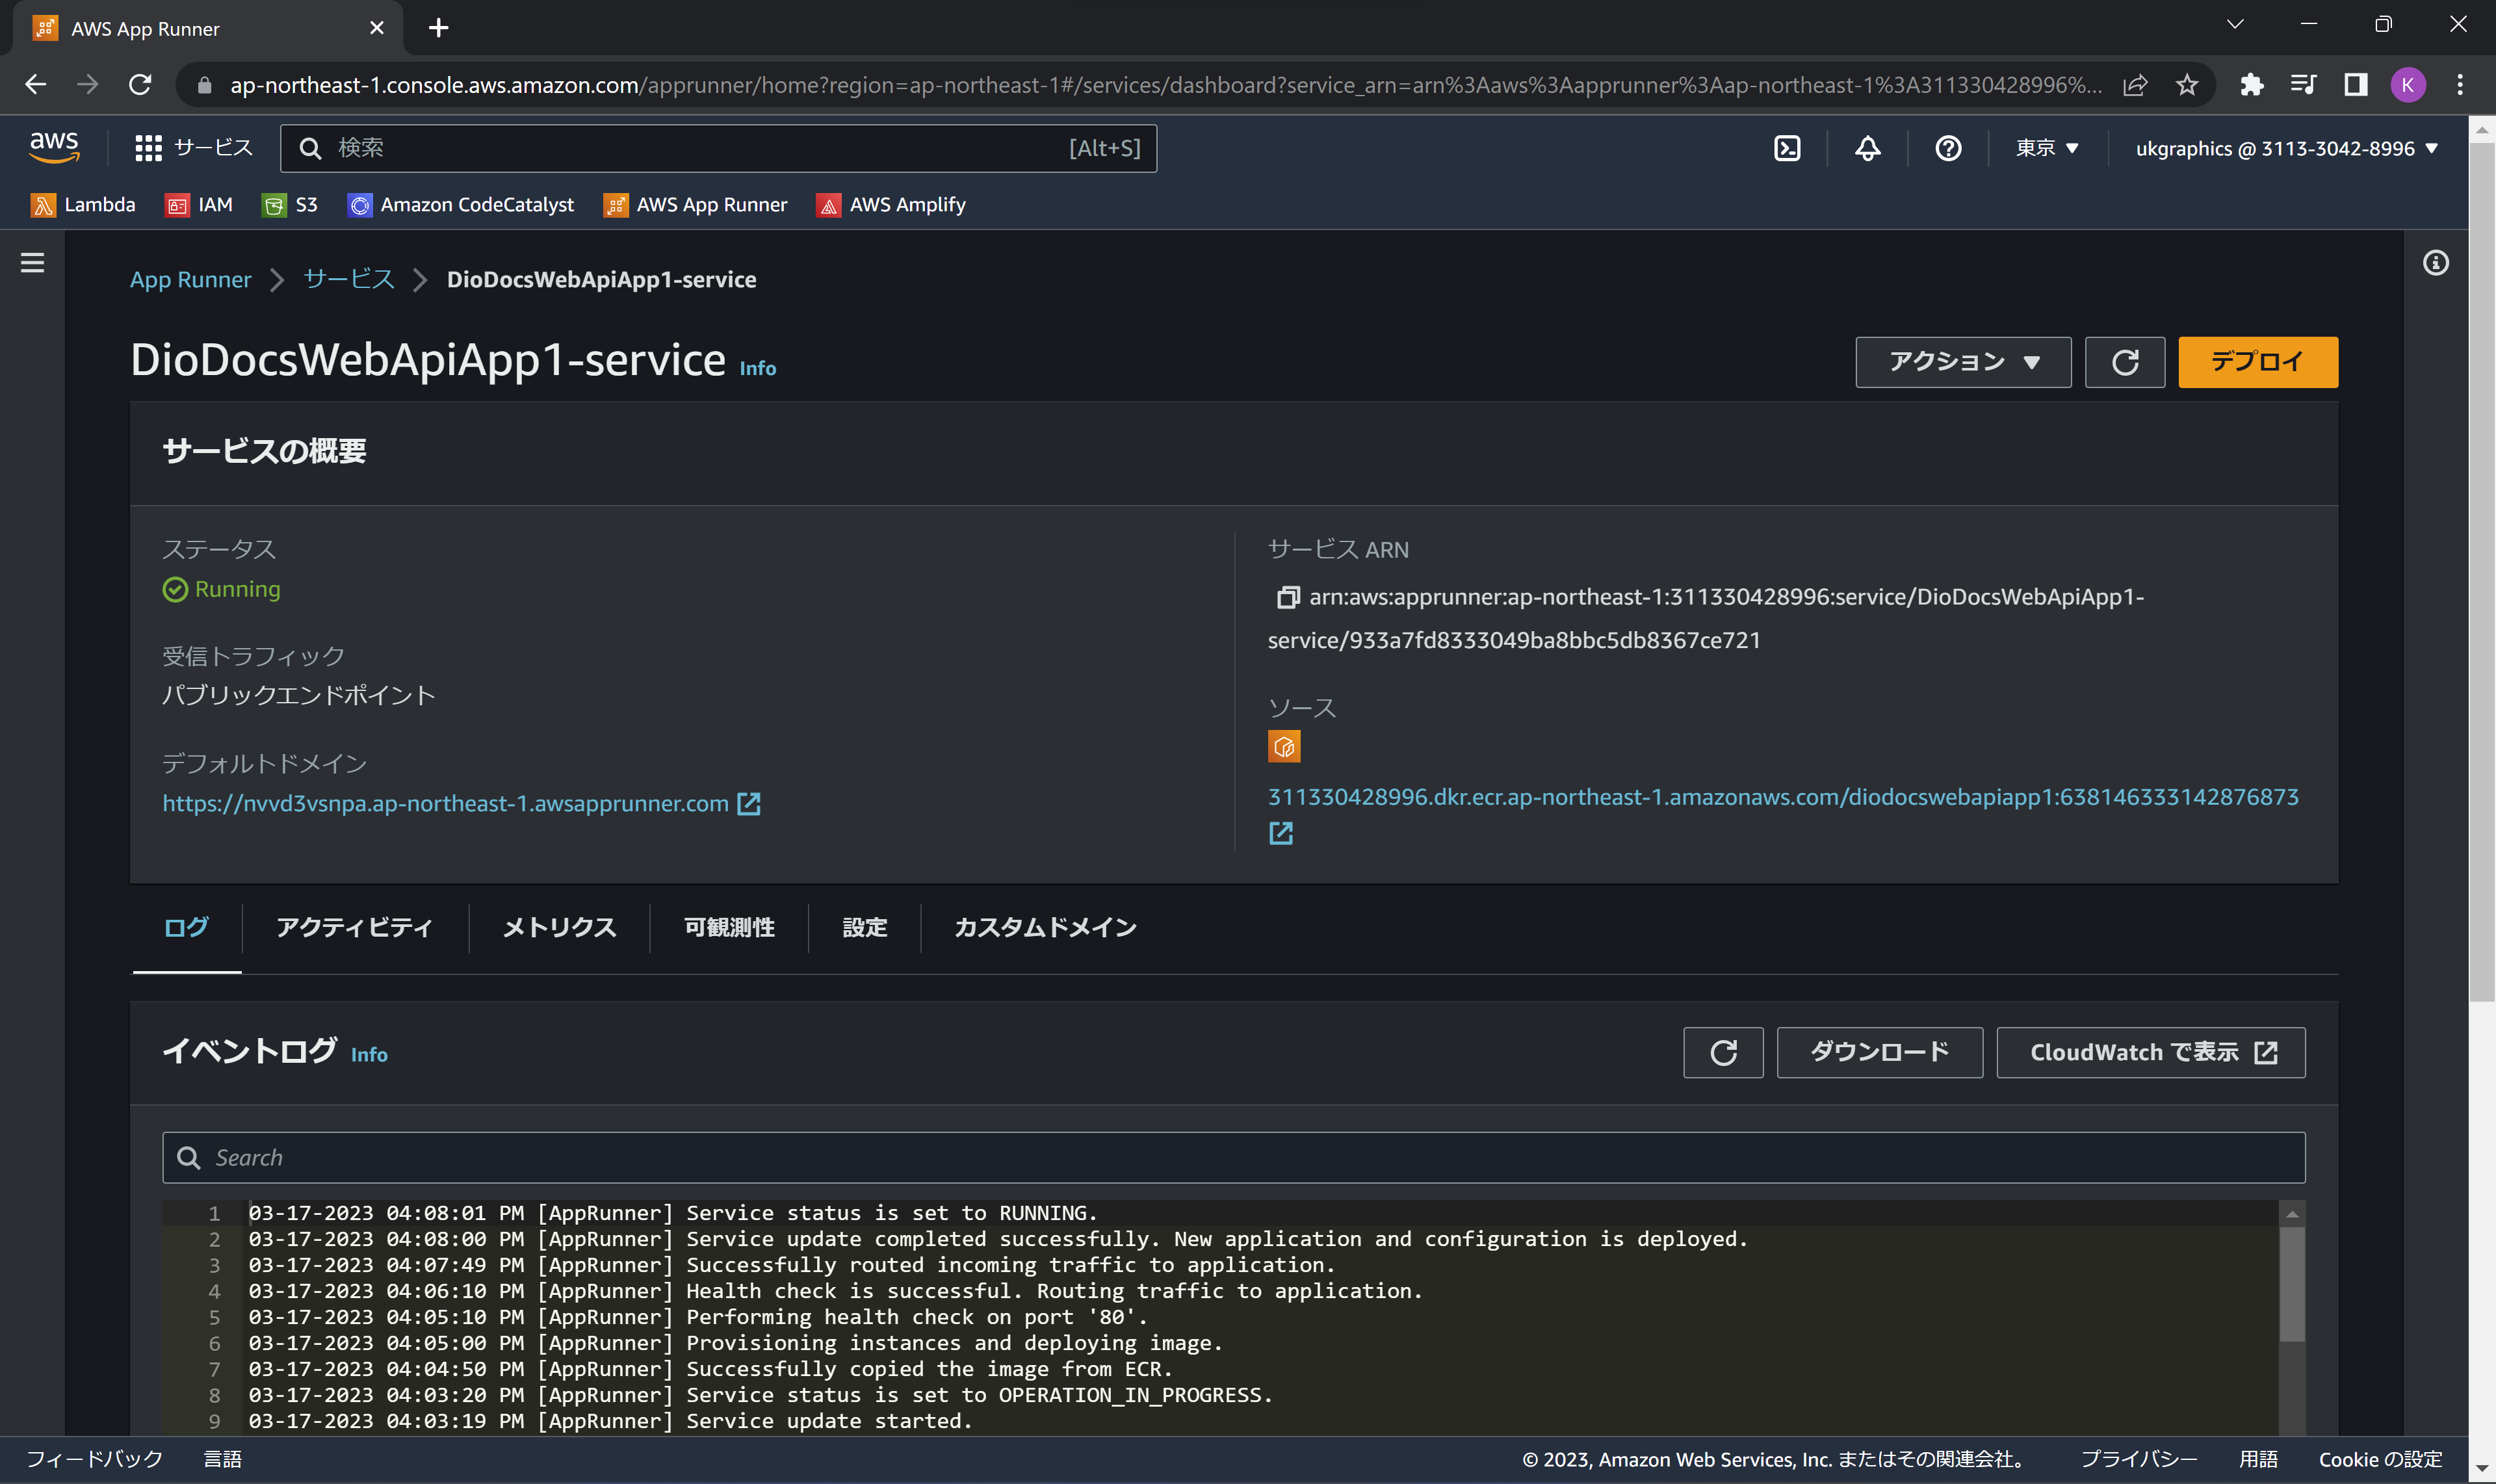
Task: Open browser extensions puzzle icon
Action: tap(2252, 85)
